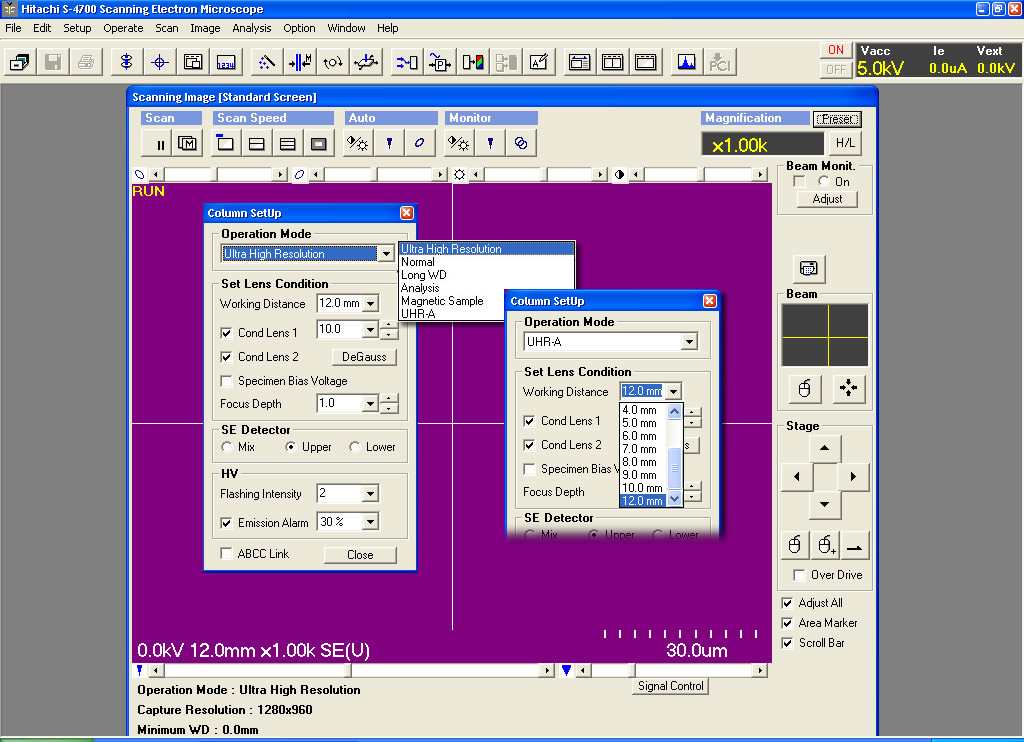Expand the Flashing Intensity dropdown
Screen dimensions: 1024x742
[x=370, y=494]
